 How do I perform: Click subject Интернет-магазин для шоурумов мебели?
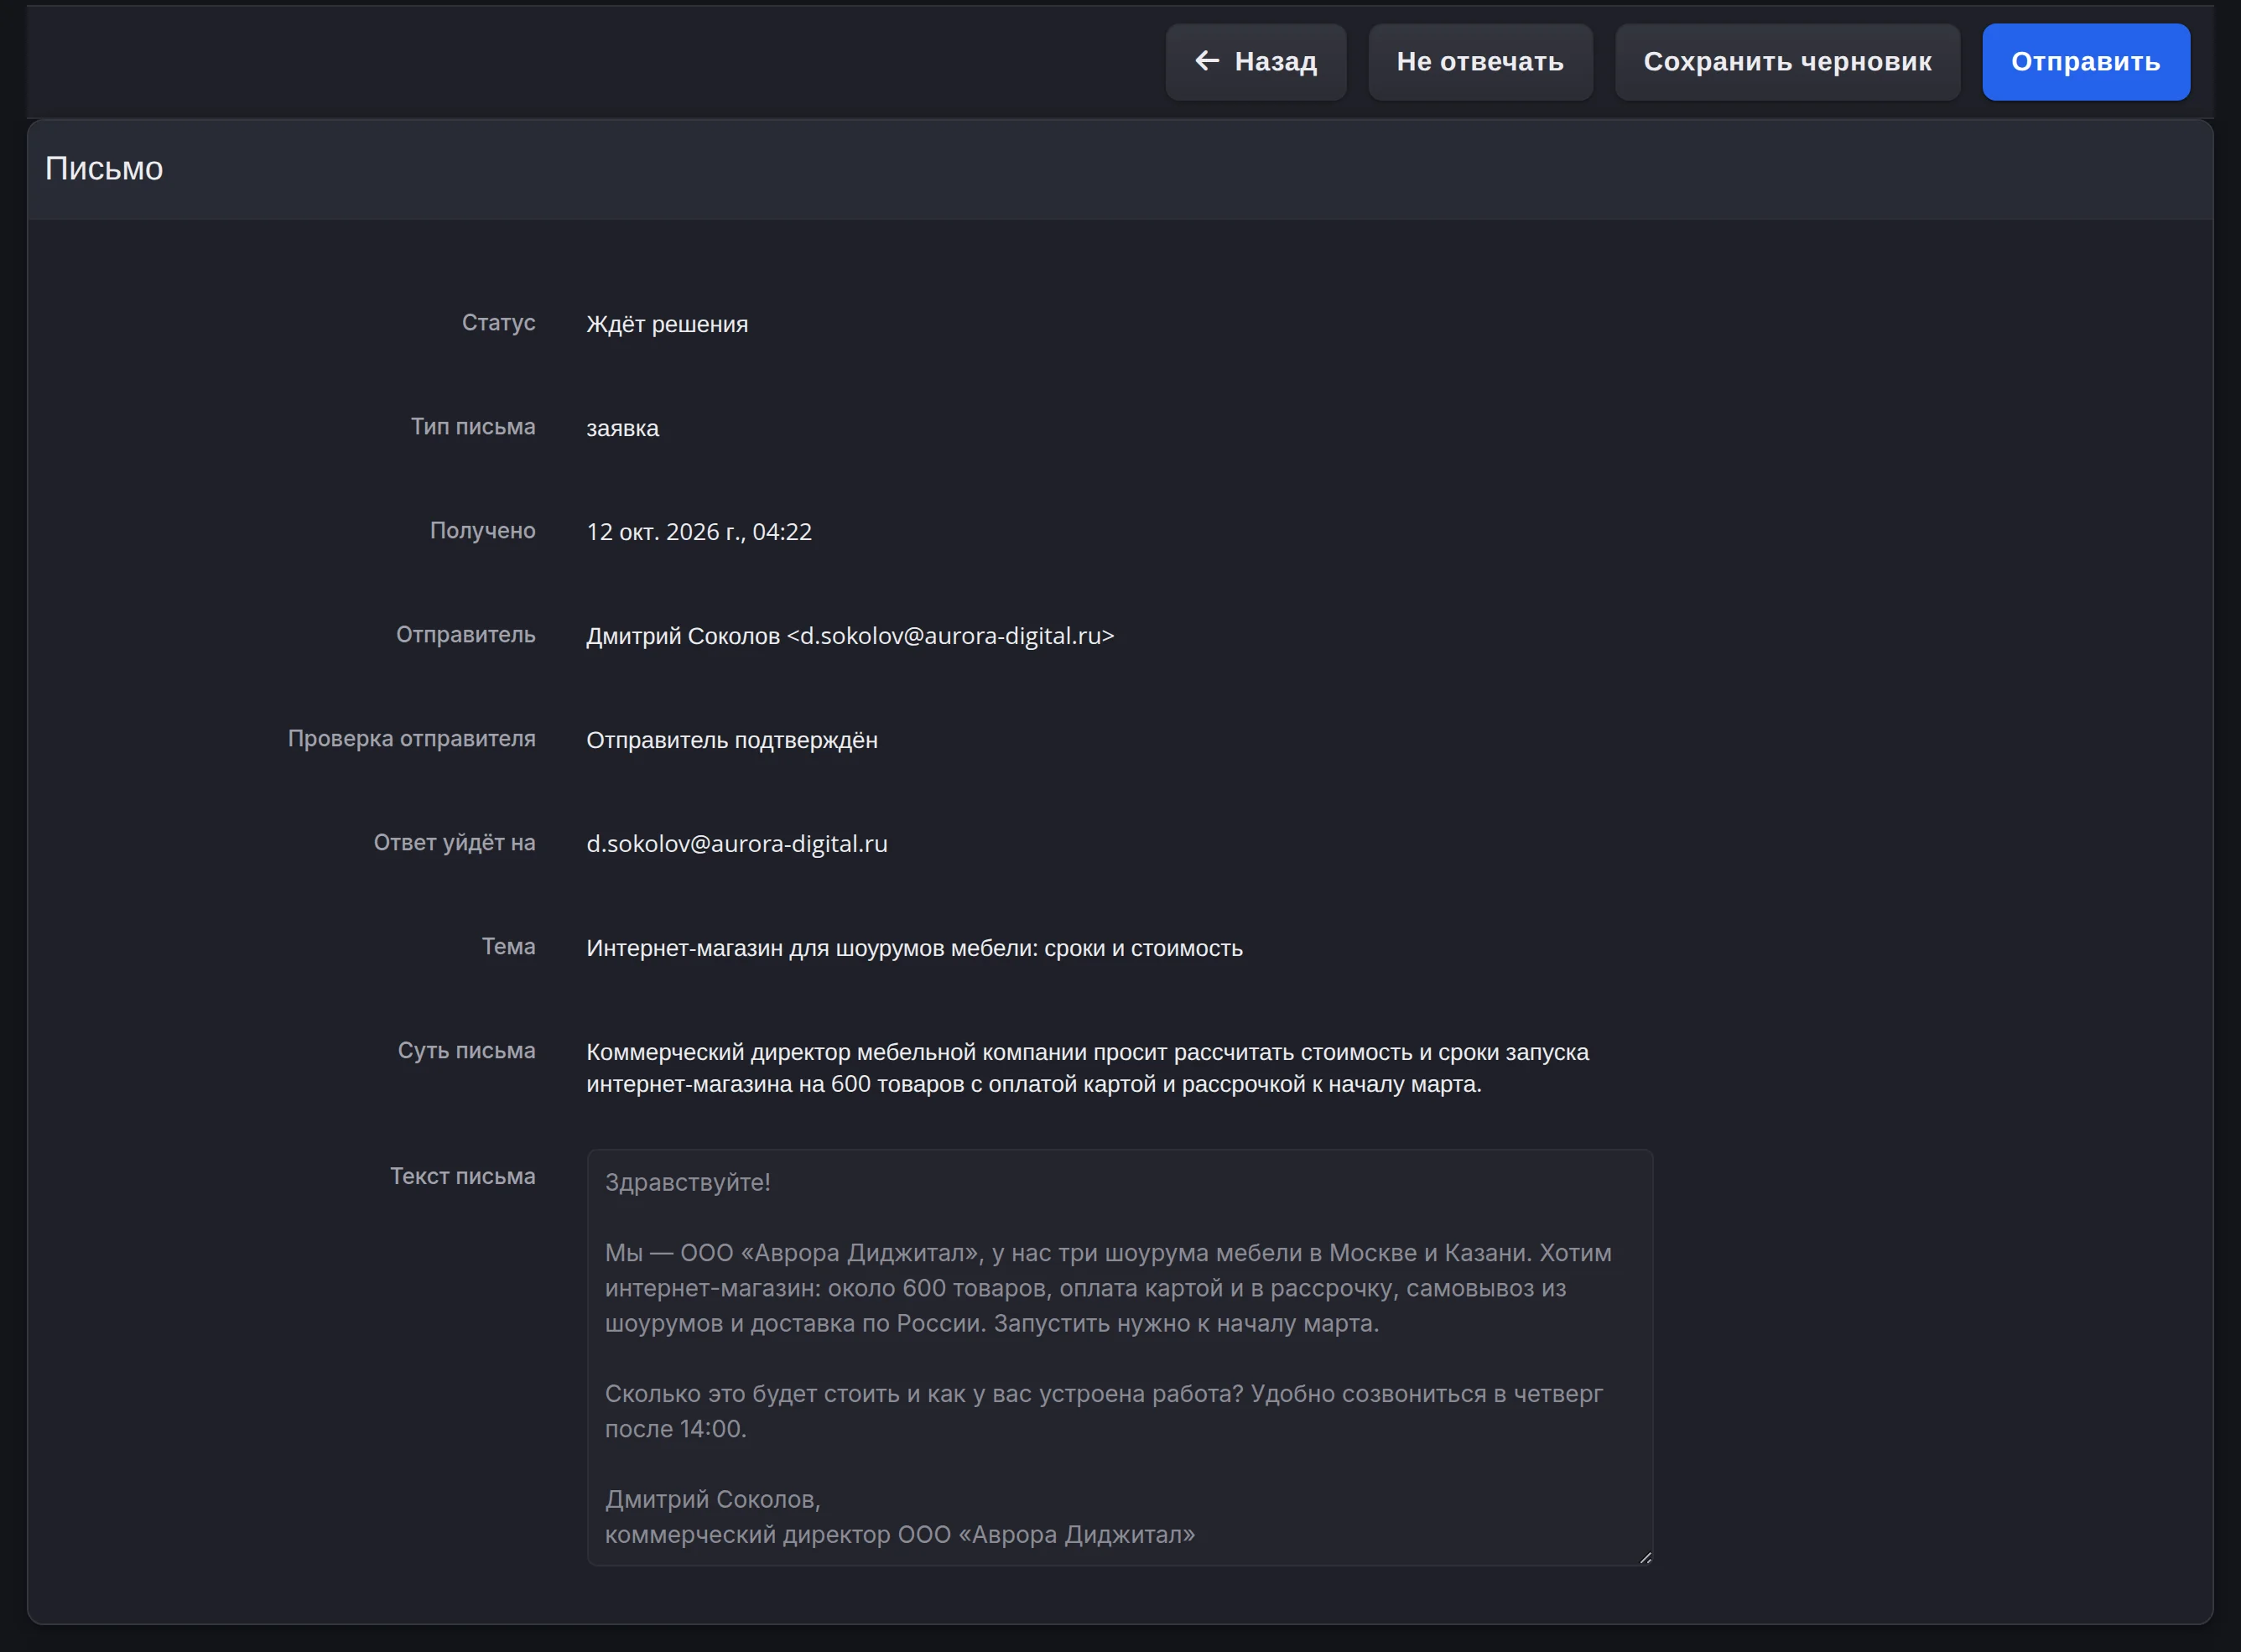(x=914, y=948)
